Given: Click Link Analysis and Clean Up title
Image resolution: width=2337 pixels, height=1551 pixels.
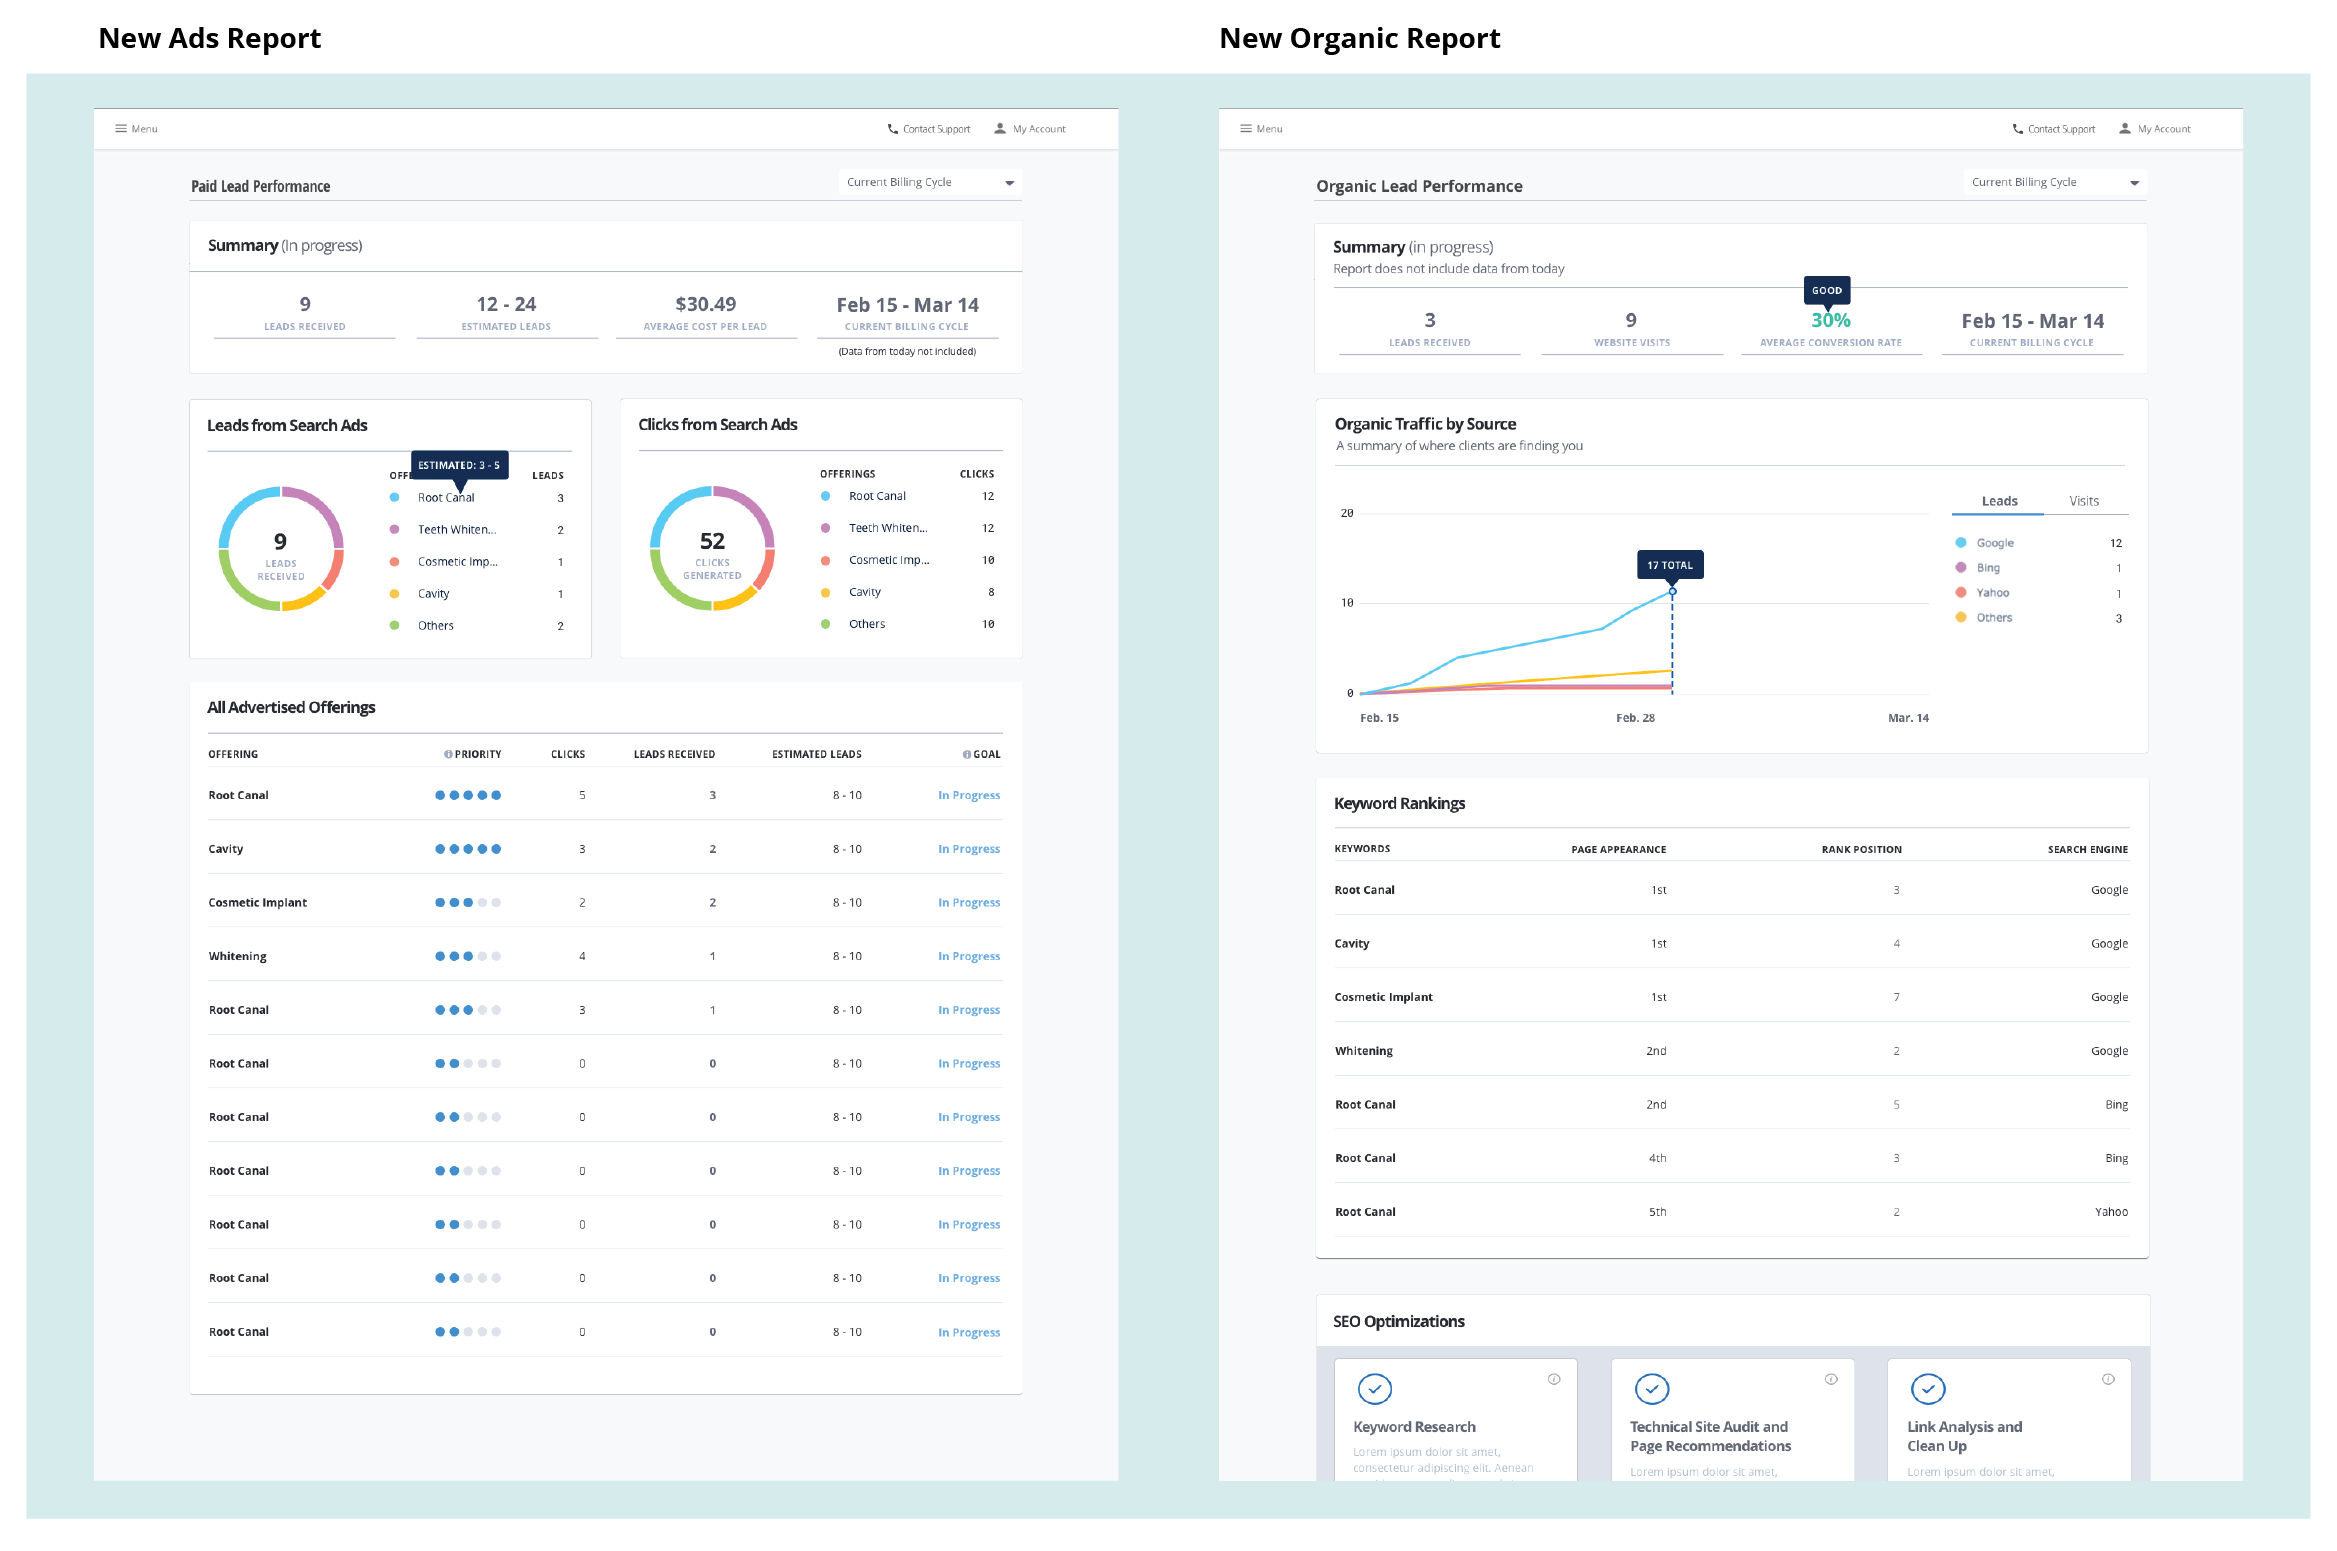Looking at the screenshot, I should click(x=1964, y=1436).
